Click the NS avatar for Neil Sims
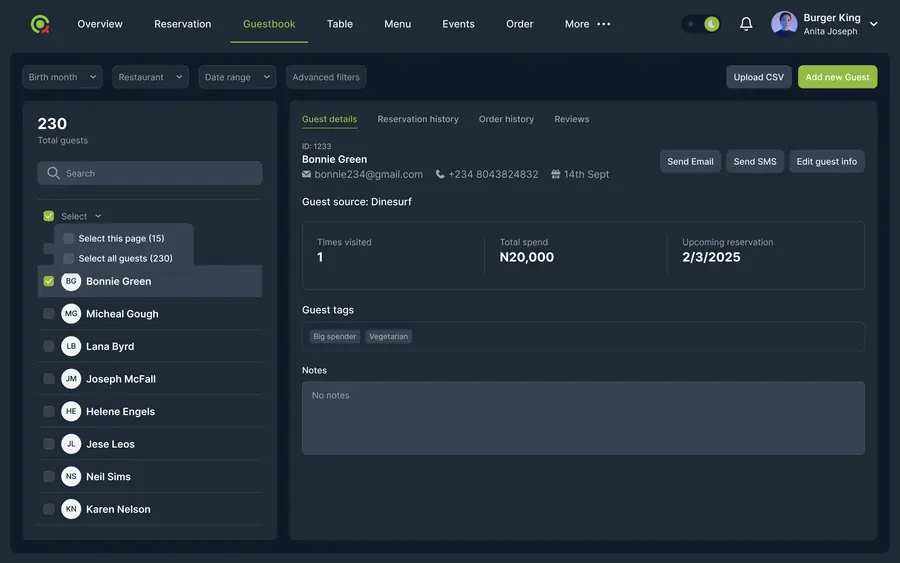 [x=71, y=476]
